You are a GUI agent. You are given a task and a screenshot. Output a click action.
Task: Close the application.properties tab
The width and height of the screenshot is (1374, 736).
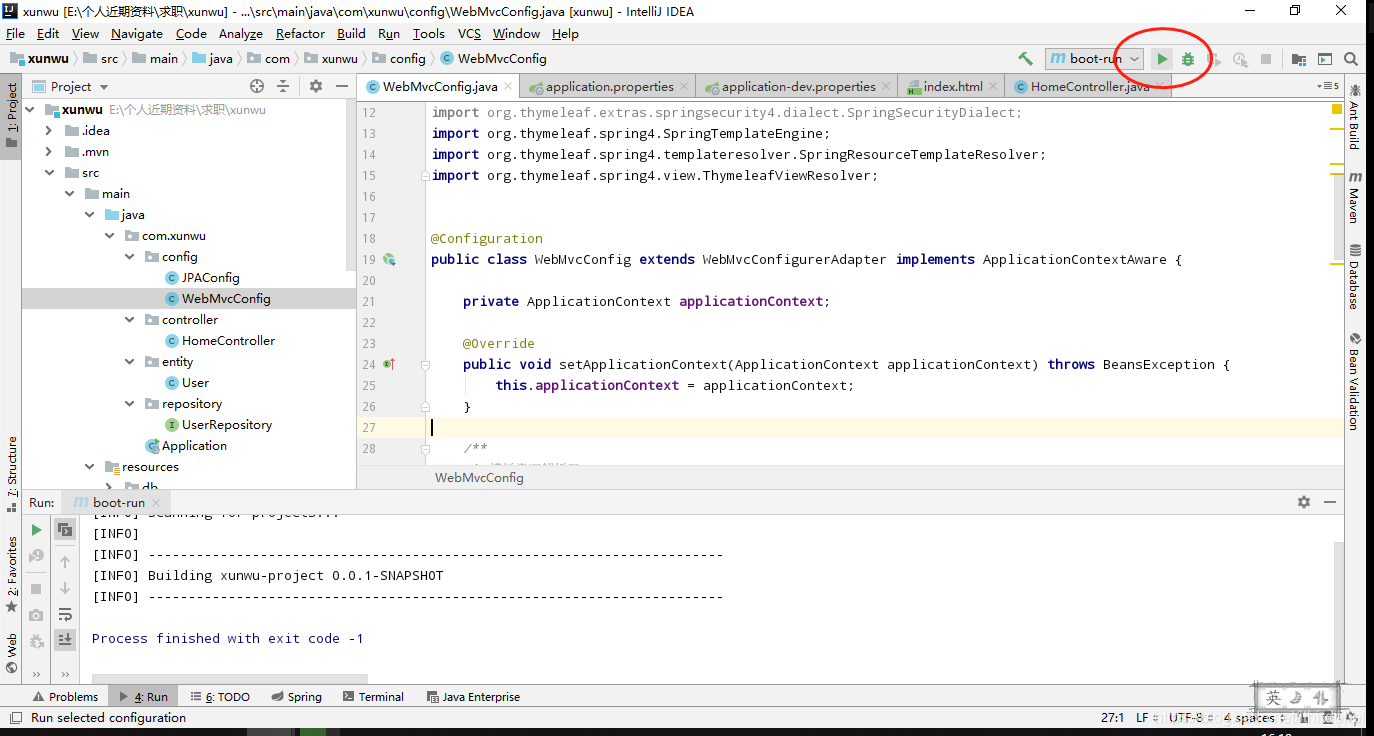pos(684,87)
